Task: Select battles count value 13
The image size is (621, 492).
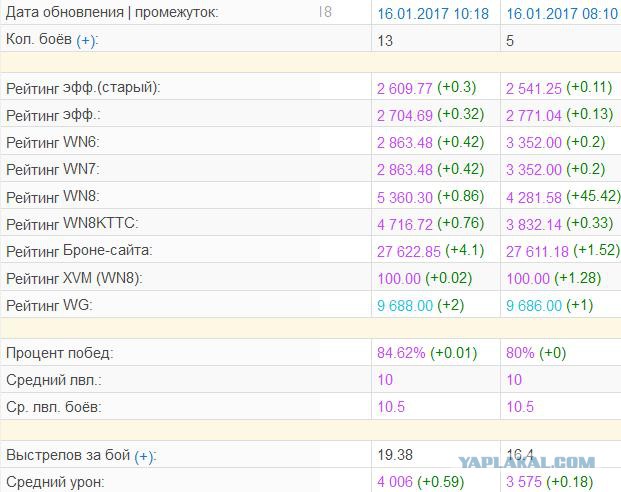Action: click(x=385, y=41)
